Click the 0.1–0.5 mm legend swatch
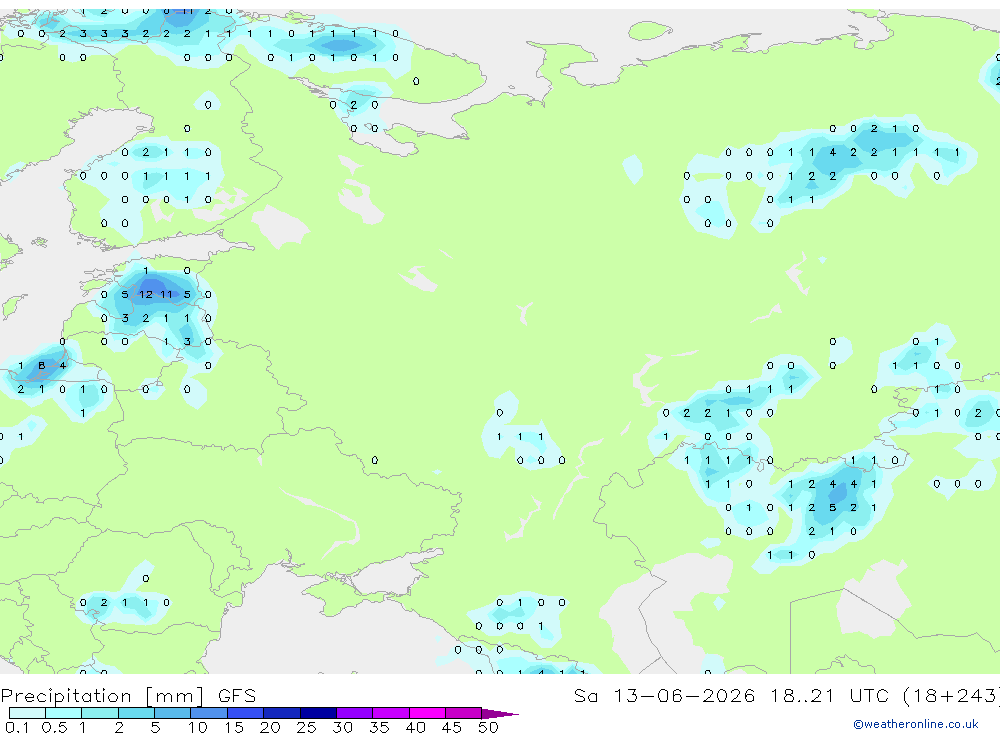Viewport: 1000px width, 733px height. click(x=27, y=713)
